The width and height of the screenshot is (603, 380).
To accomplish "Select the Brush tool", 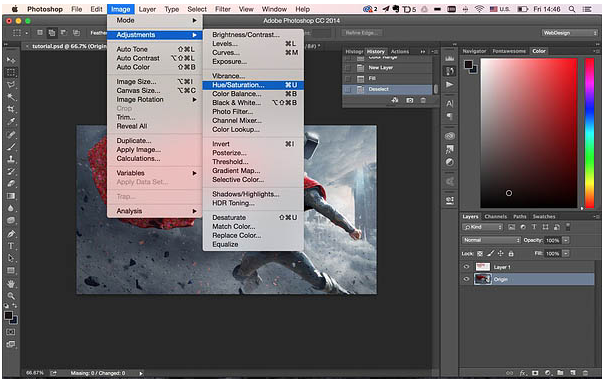I will point(11,147).
